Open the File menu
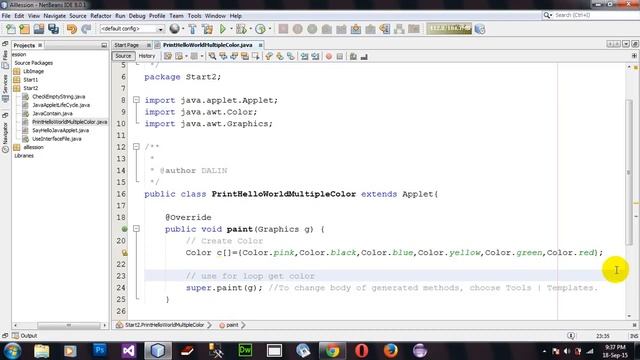 [6, 16]
